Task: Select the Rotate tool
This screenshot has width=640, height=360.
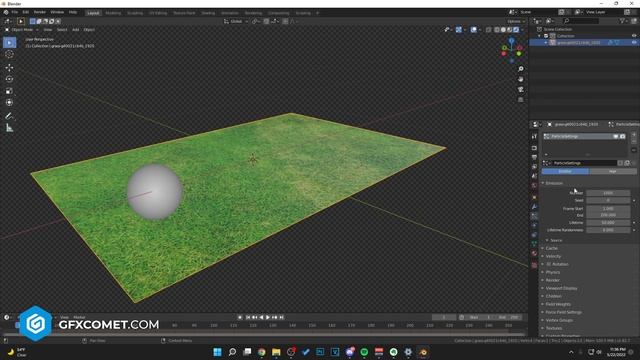Action: 9,79
